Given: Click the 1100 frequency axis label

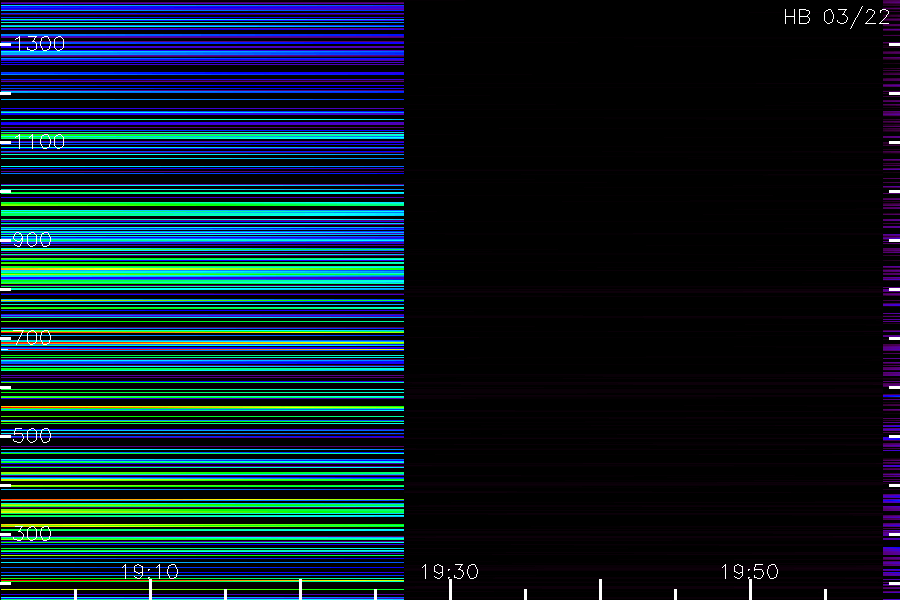Looking at the screenshot, I should (39, 142).
